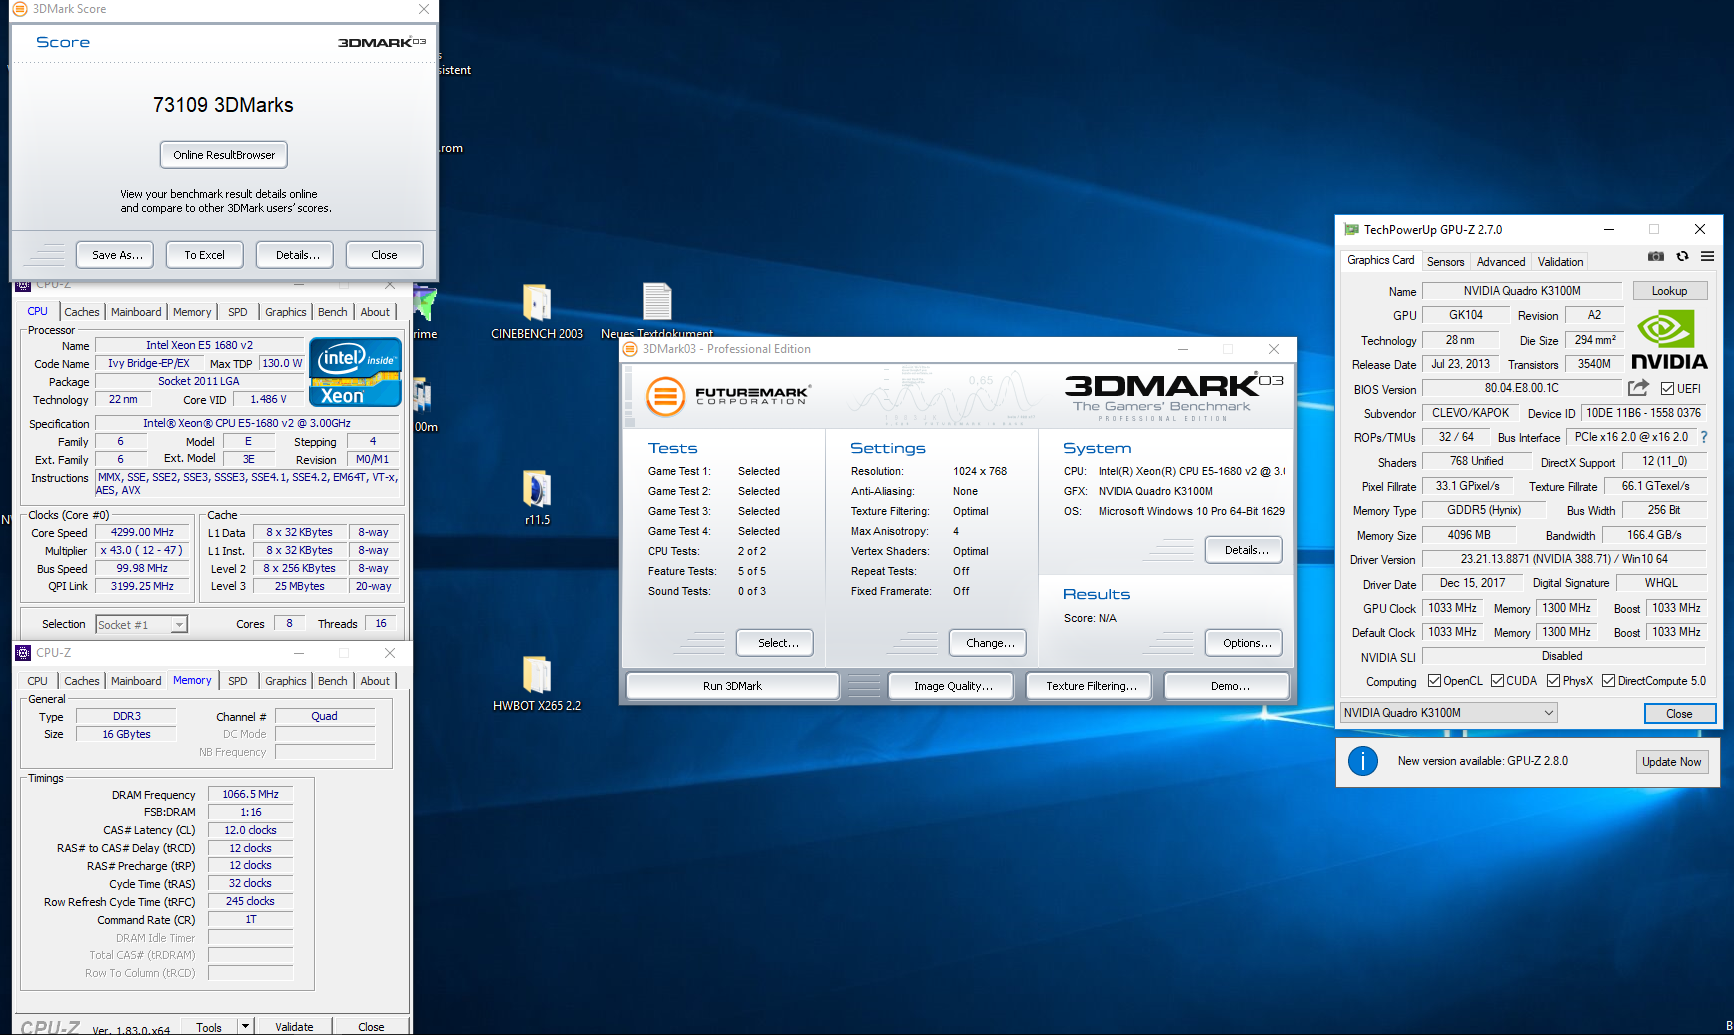The image size is (1734, 1035).
Task: Open Caches tab in upper CPU-Z window
Action: point(81,312)
